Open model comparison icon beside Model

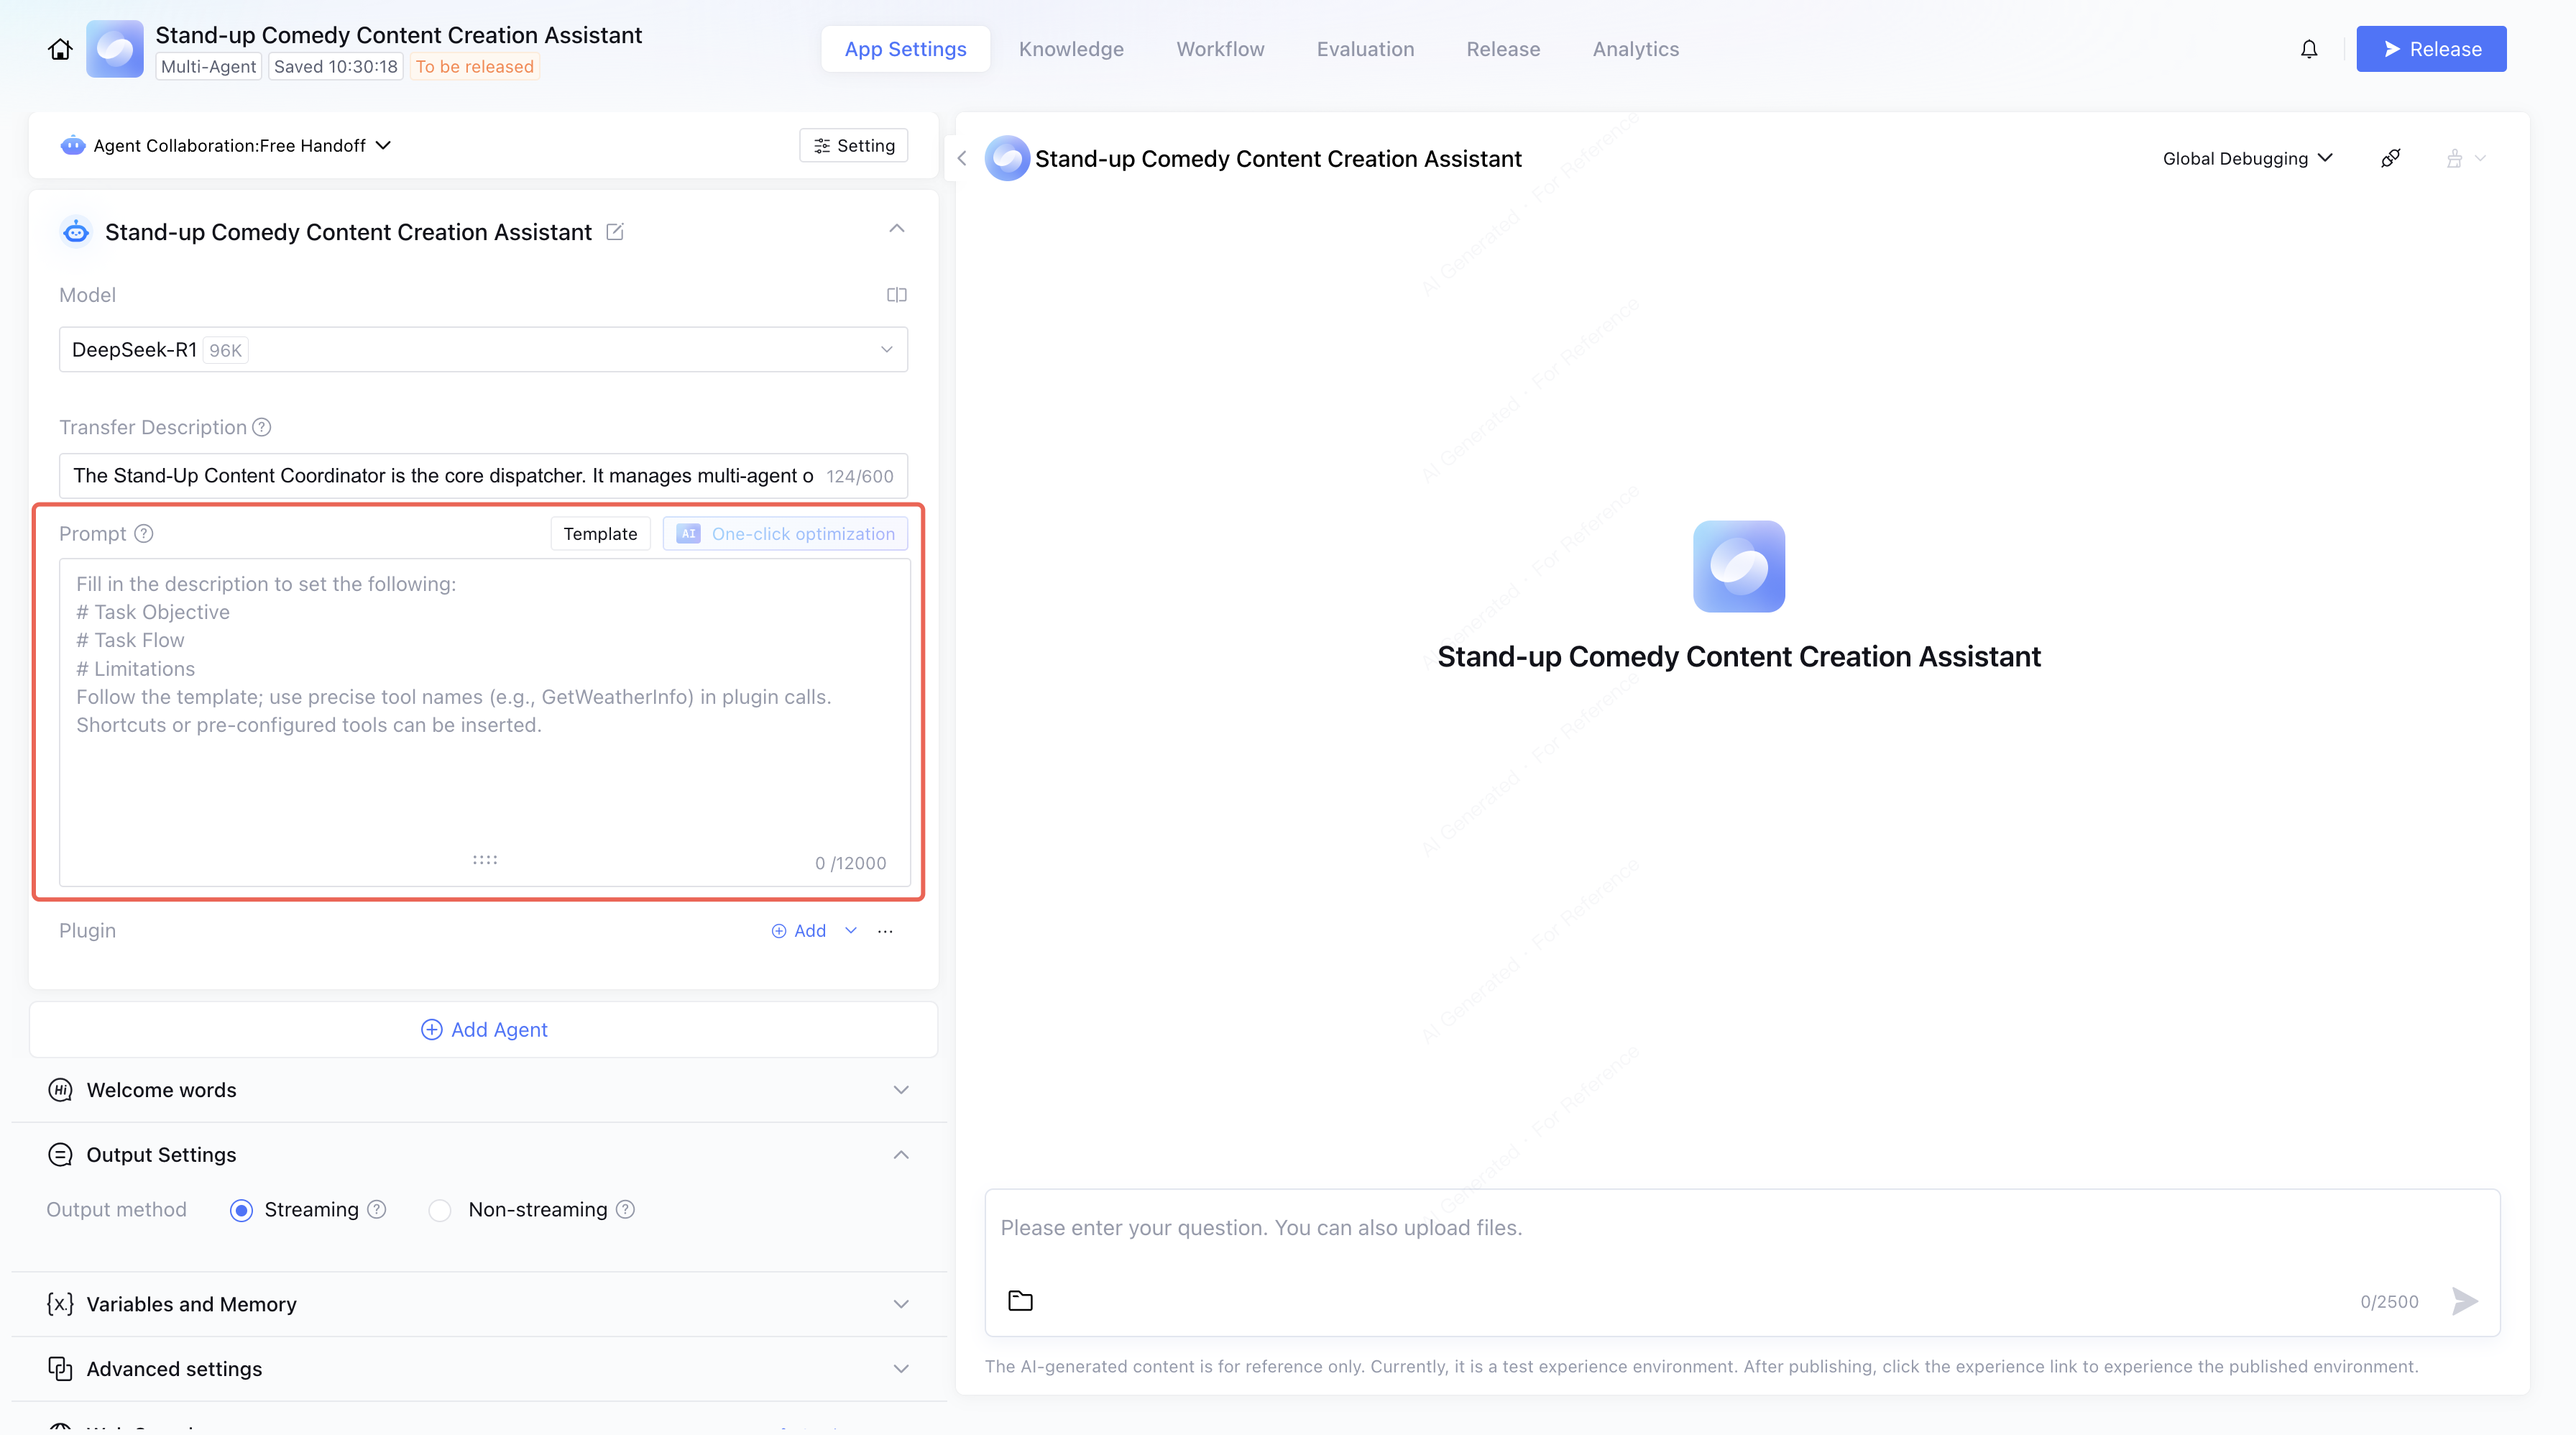896,295
